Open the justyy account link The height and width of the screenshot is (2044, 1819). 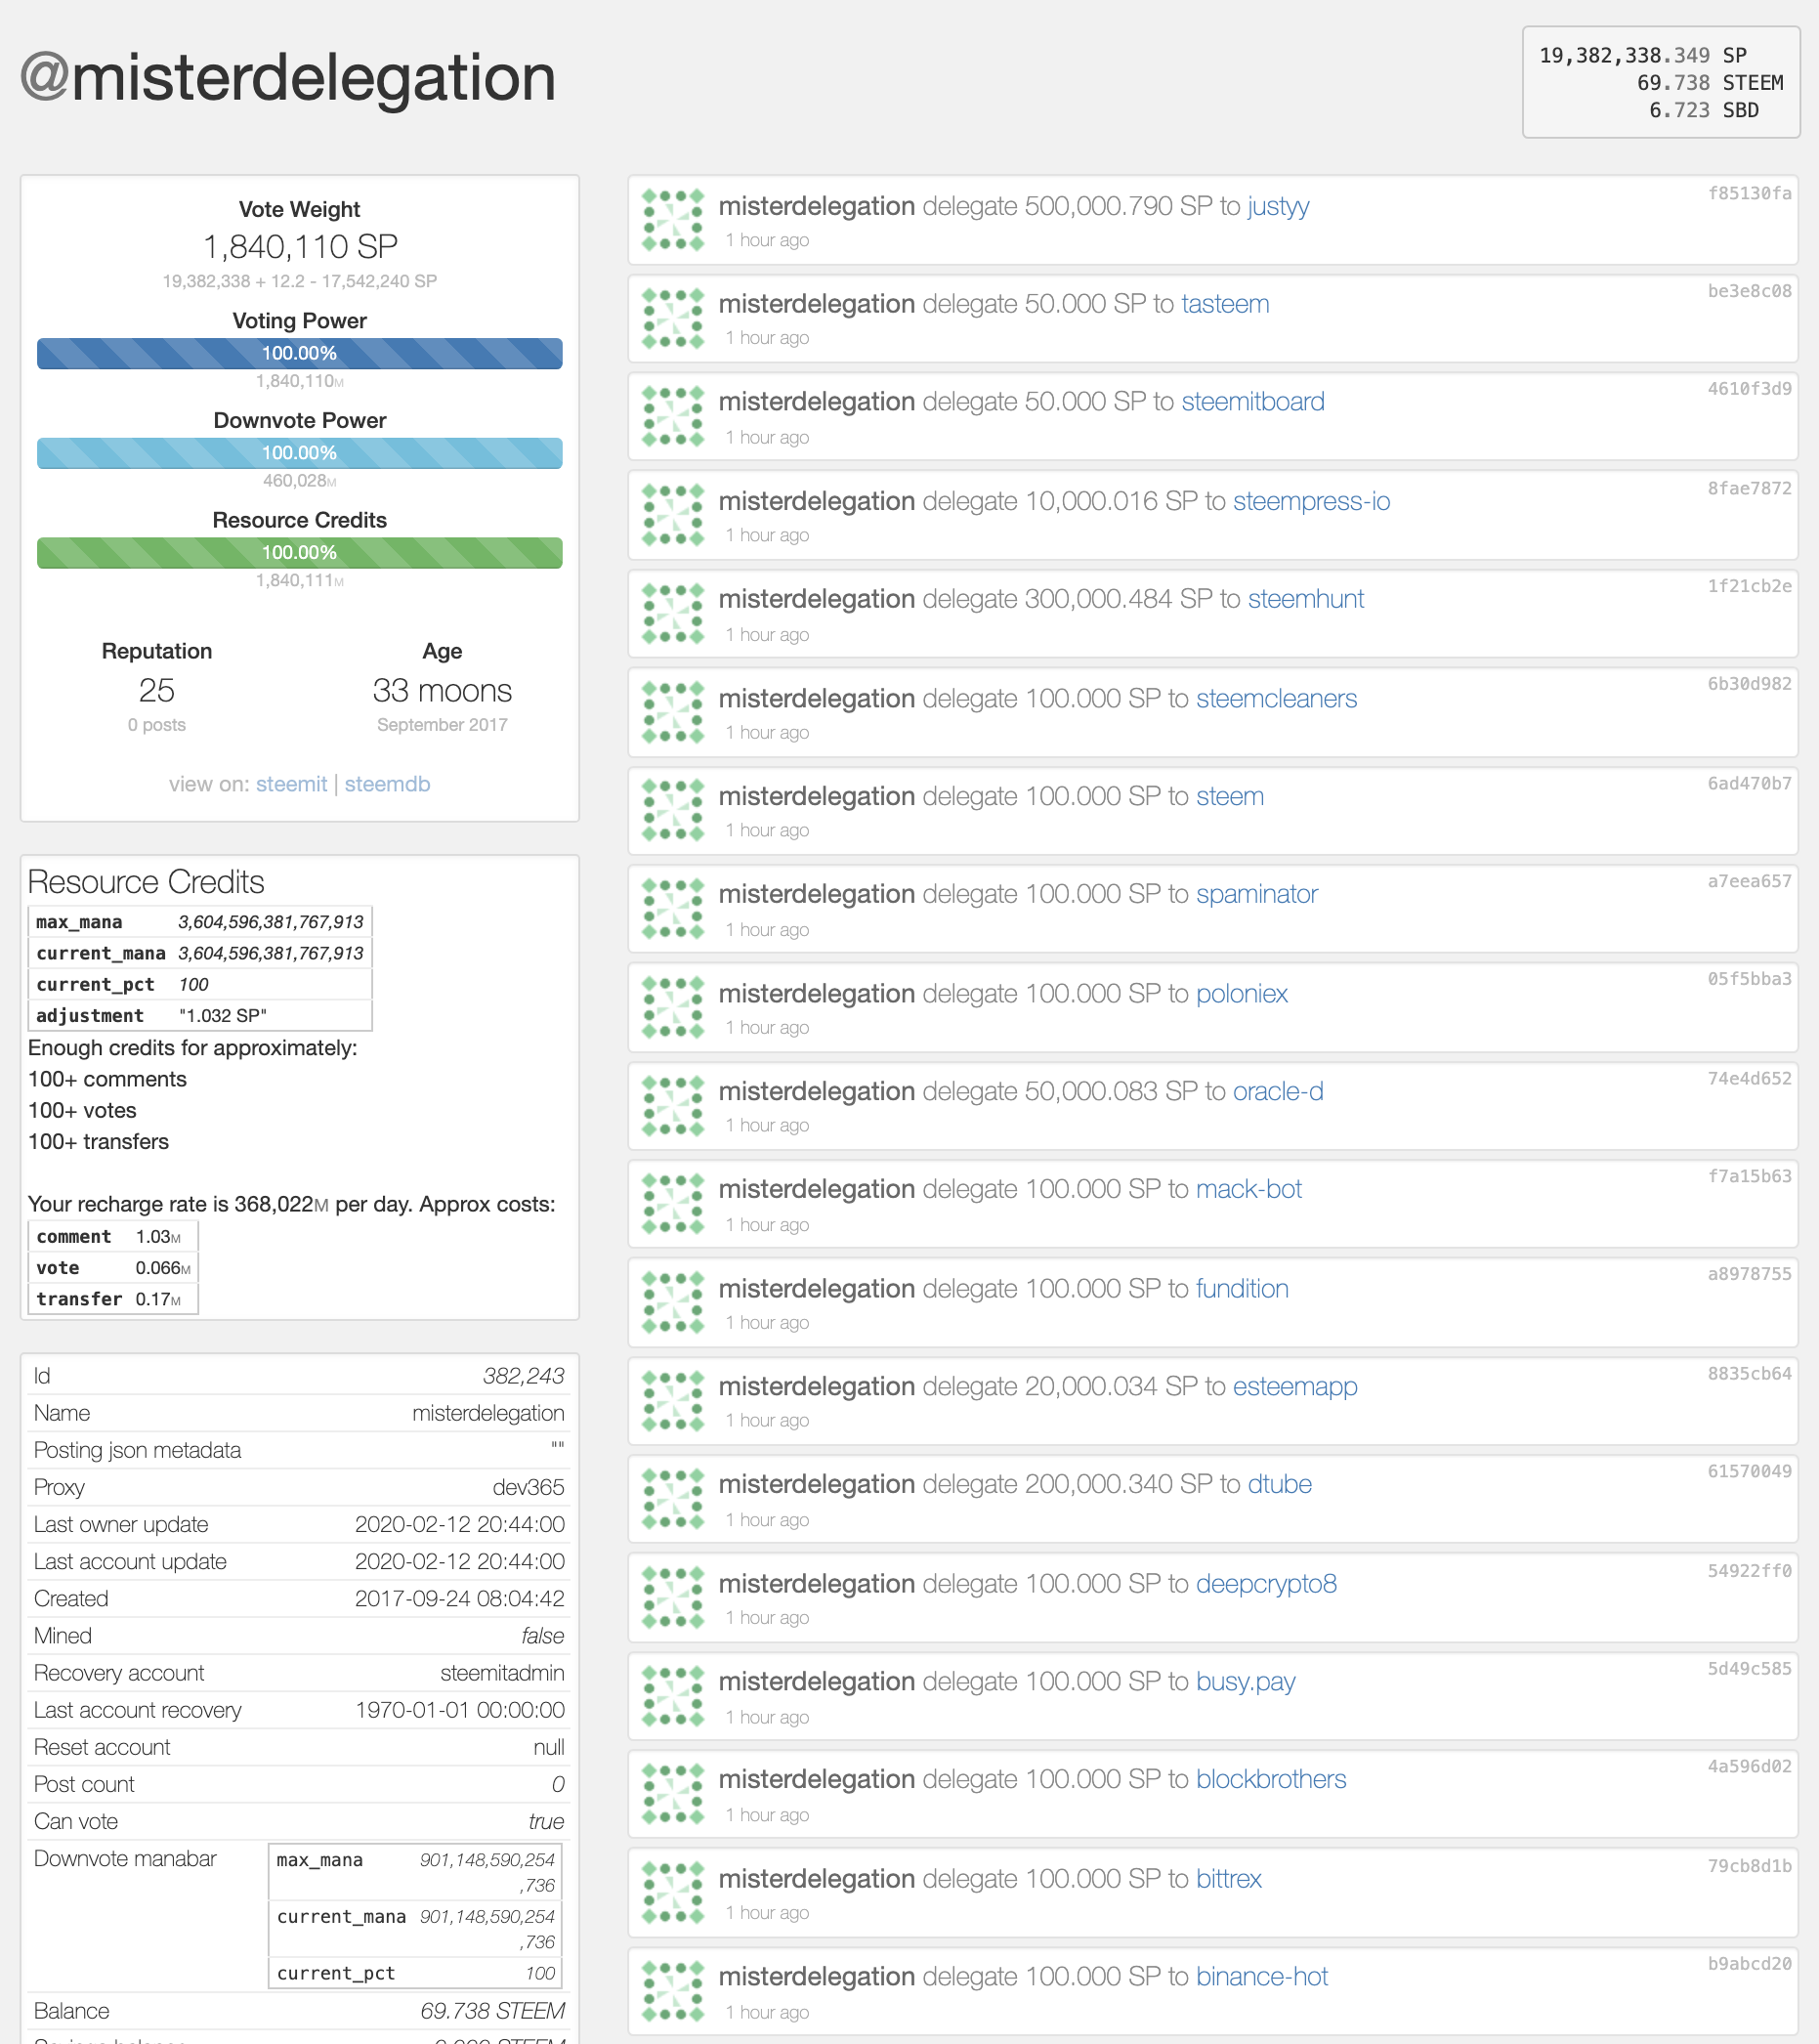coord(1278,206)
